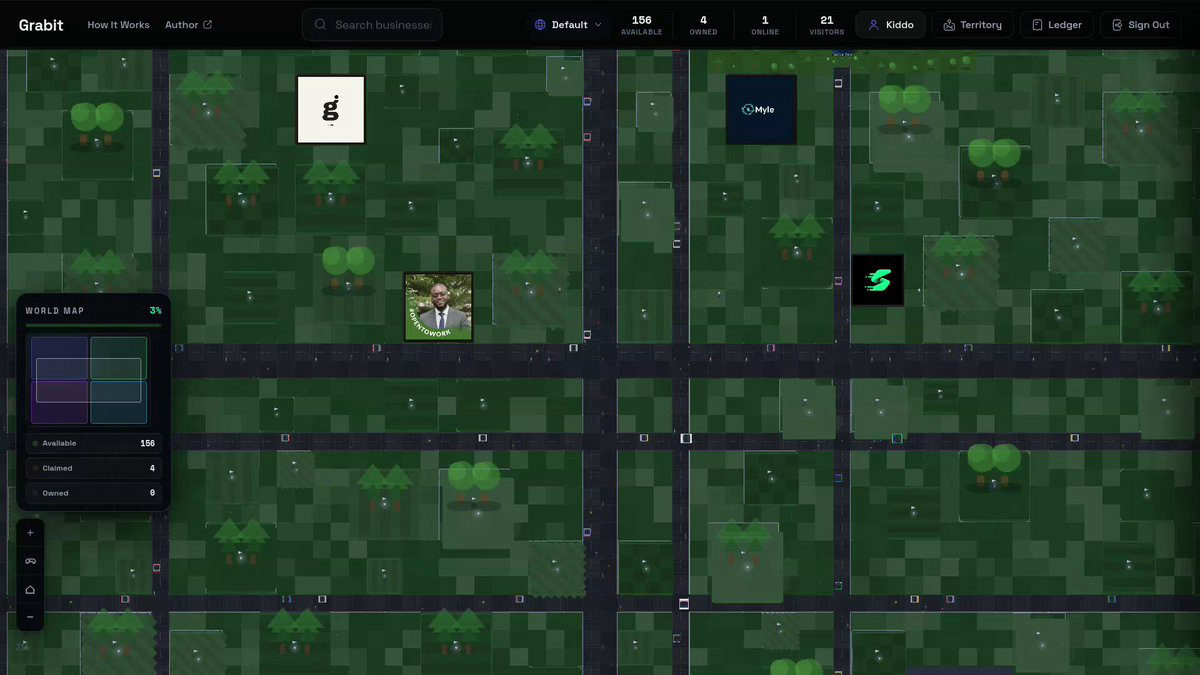Image resolution: width=1200 pixels, height=675 pixels.
Task: Expand the Default world dropdown
Action: point(569,25)
